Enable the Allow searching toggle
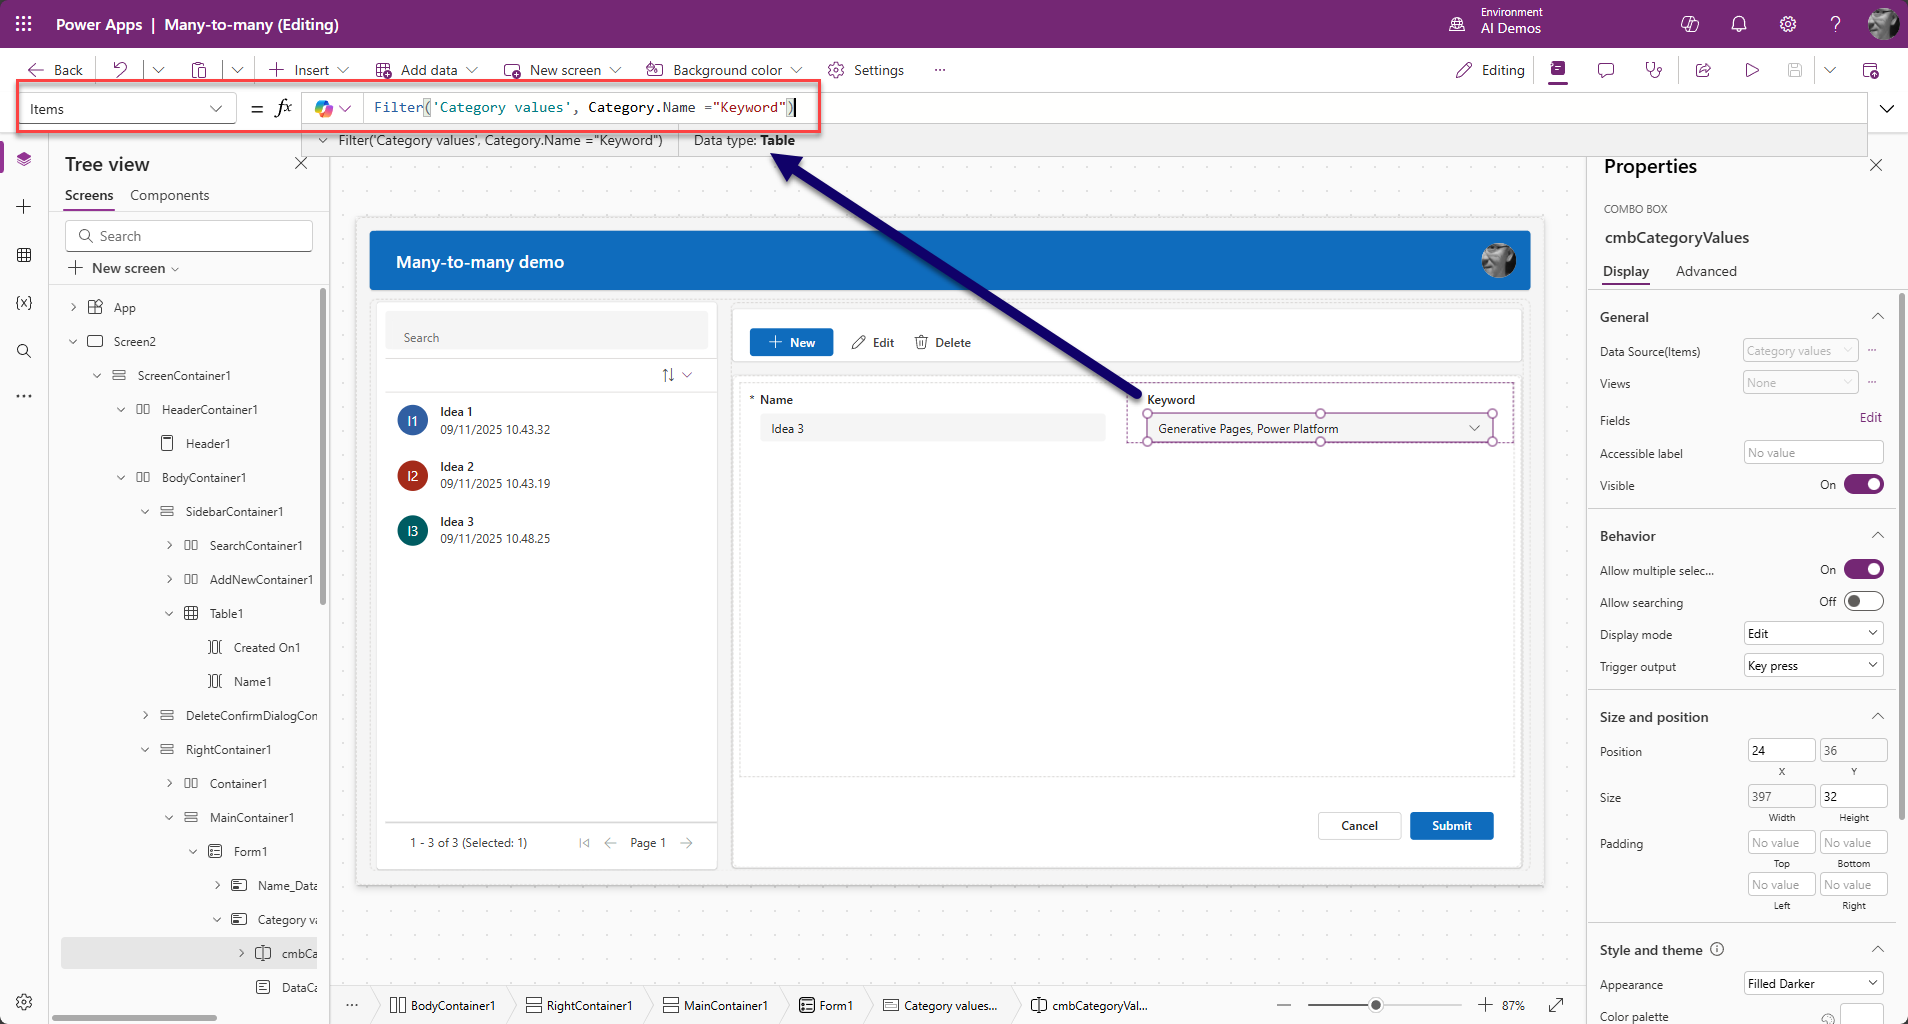 click(x=1863, y=602)
